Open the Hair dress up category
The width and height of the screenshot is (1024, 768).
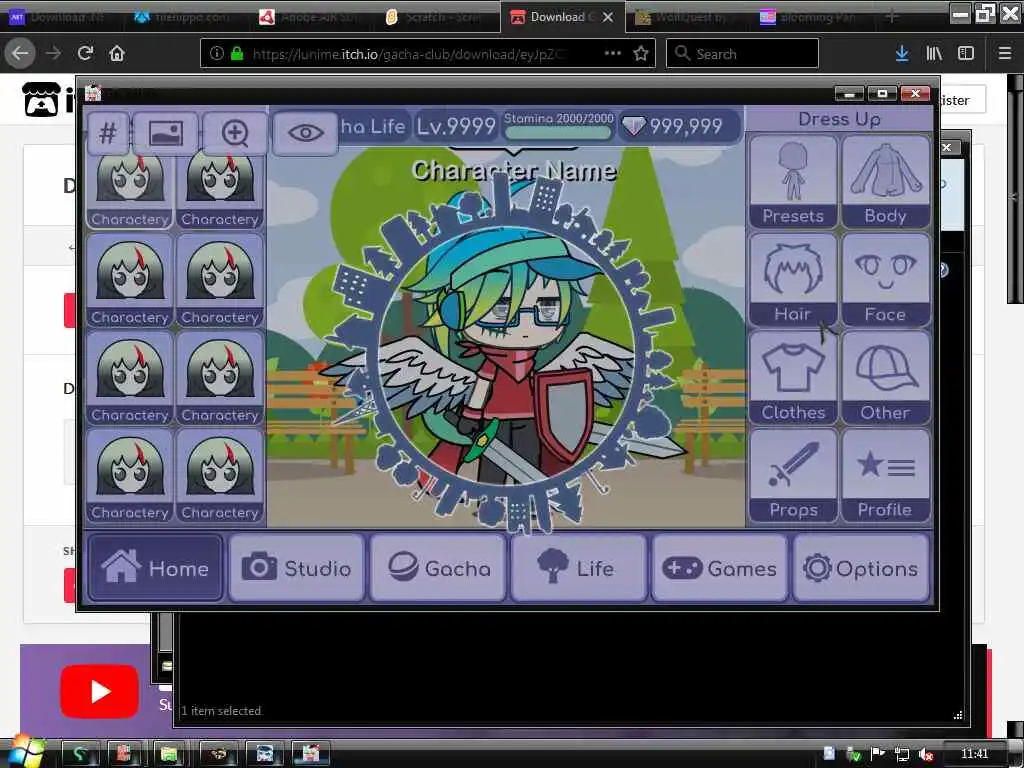pos(793,280)
